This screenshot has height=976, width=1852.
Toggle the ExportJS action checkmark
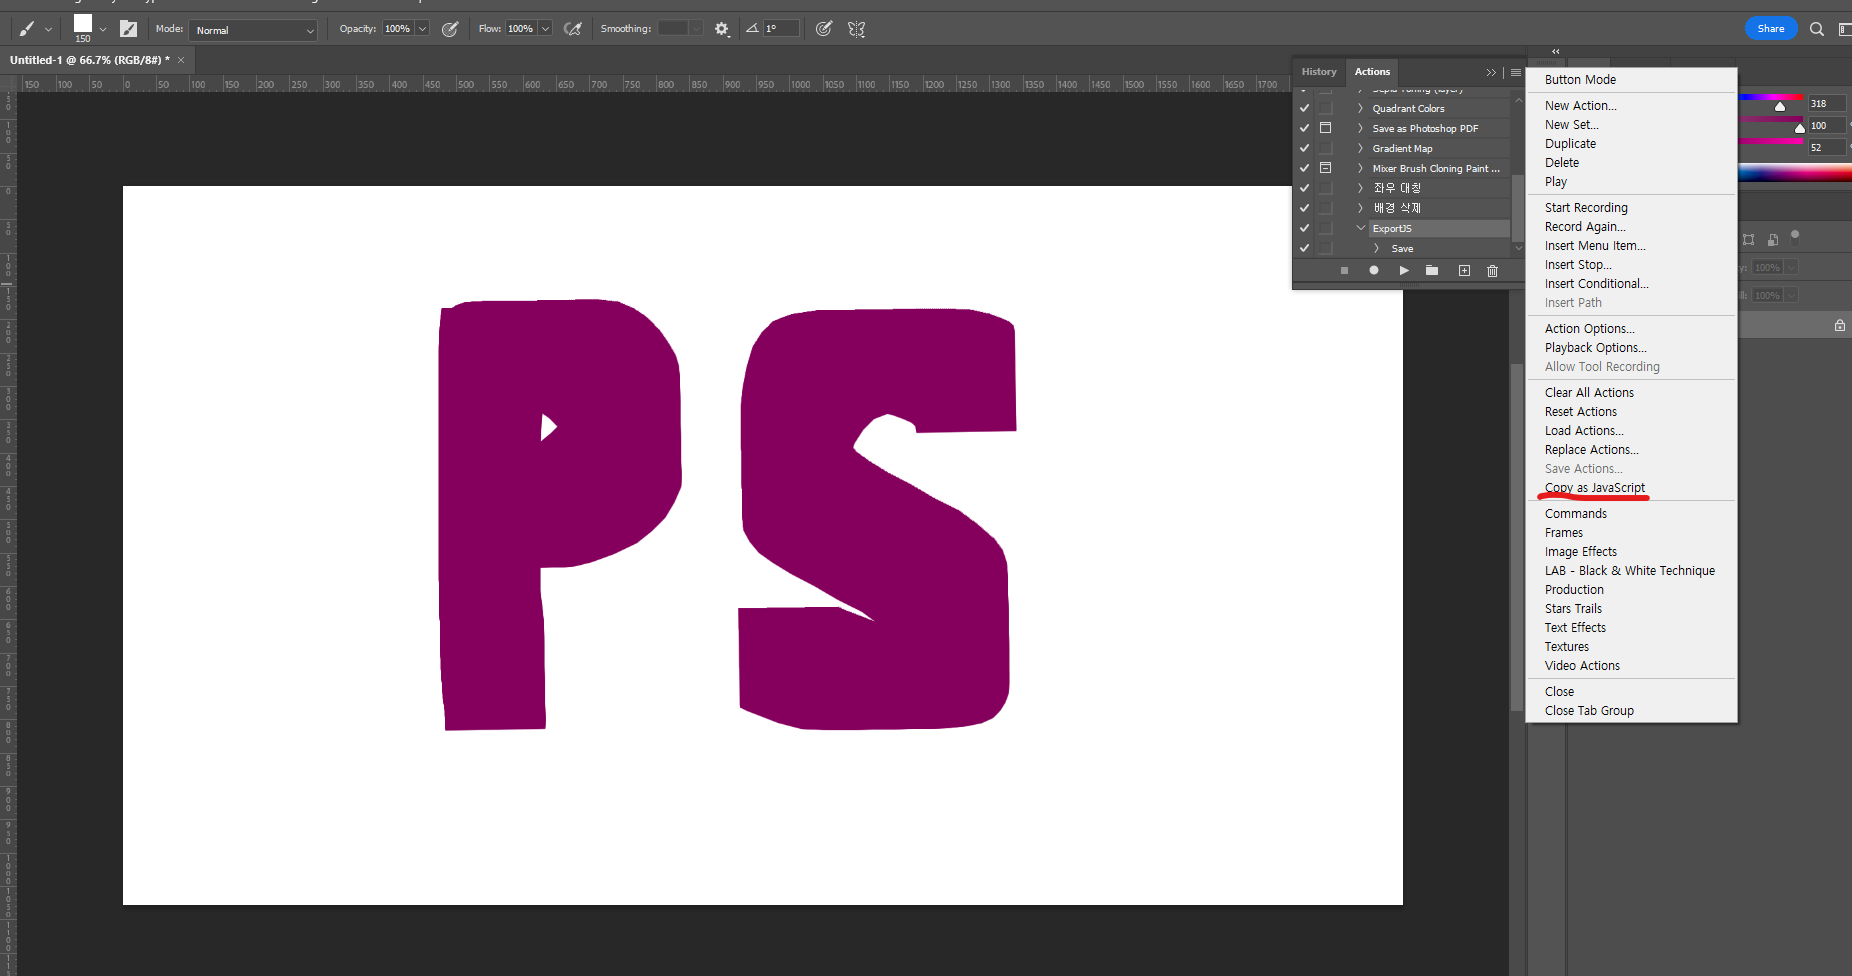[1304, 228]
